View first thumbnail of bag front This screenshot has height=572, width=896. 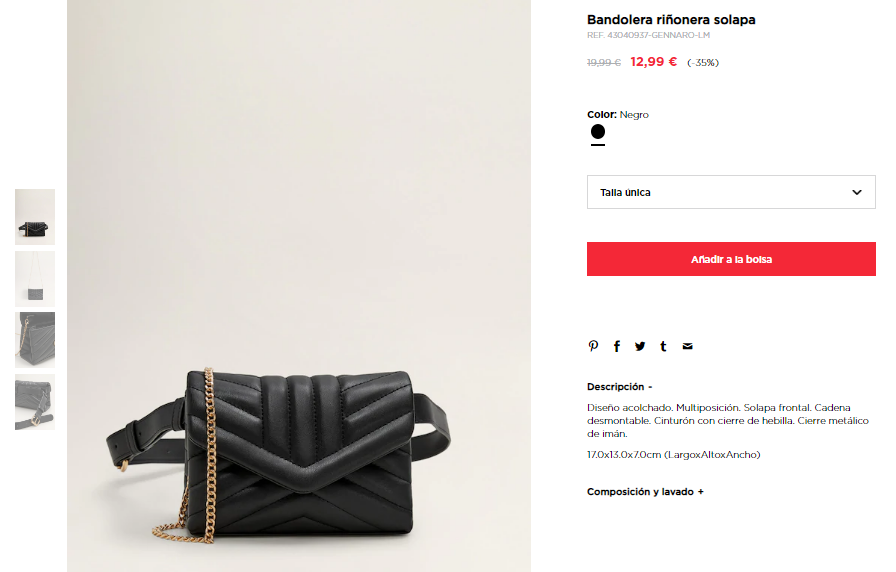(x=35, y=217)
